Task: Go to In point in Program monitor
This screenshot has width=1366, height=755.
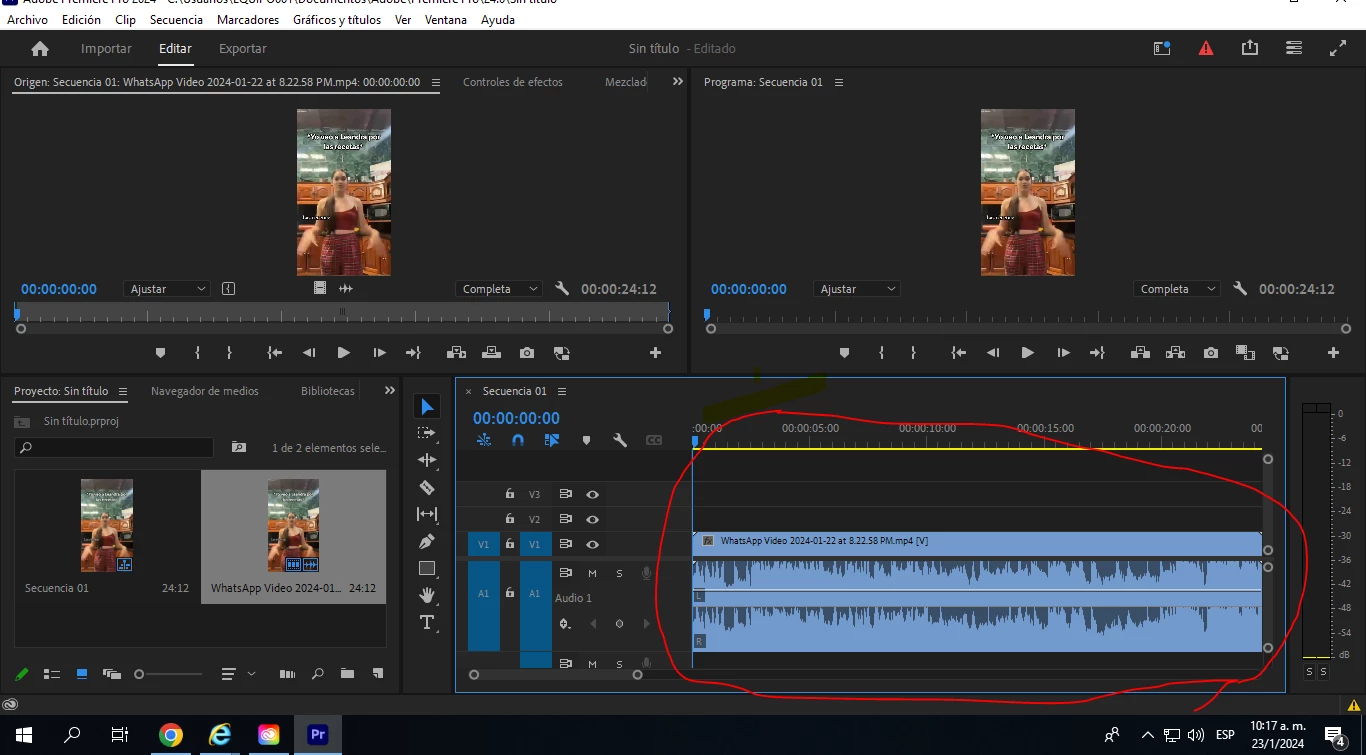Action: click(x=958, y=353)
